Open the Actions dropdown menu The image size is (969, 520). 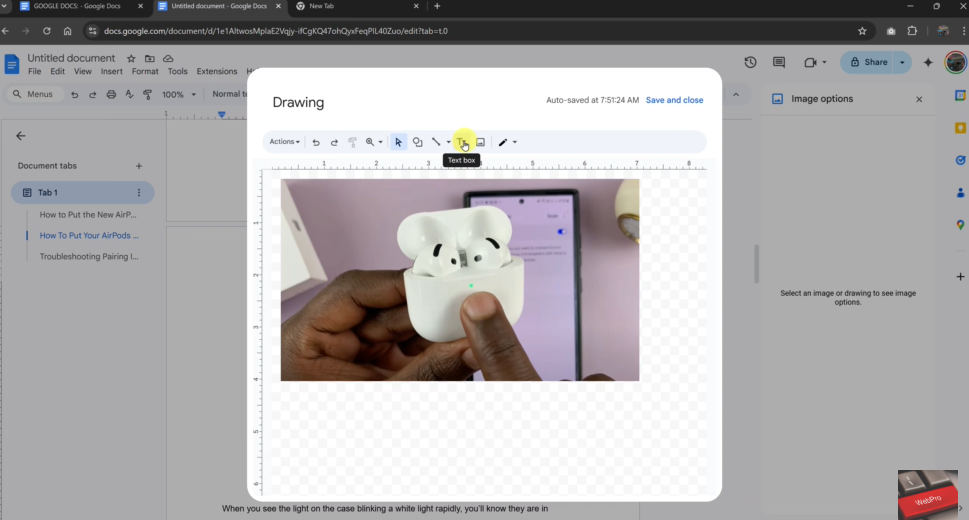(284, 142)
